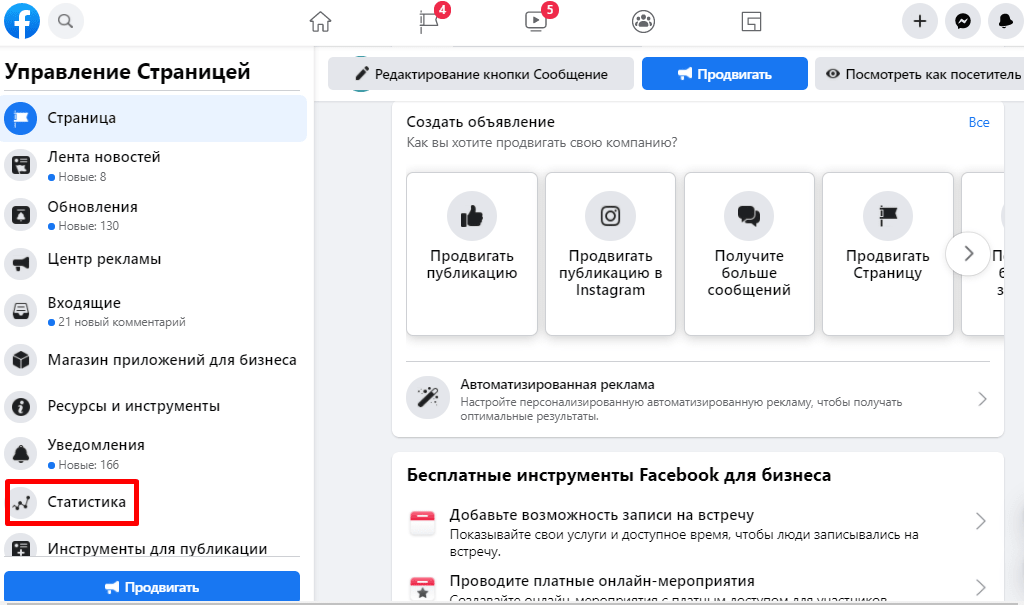The height and width of the screenshot is (605, 1024).
Task: Click the blue Продвигать button
Action: coord(724,73)
